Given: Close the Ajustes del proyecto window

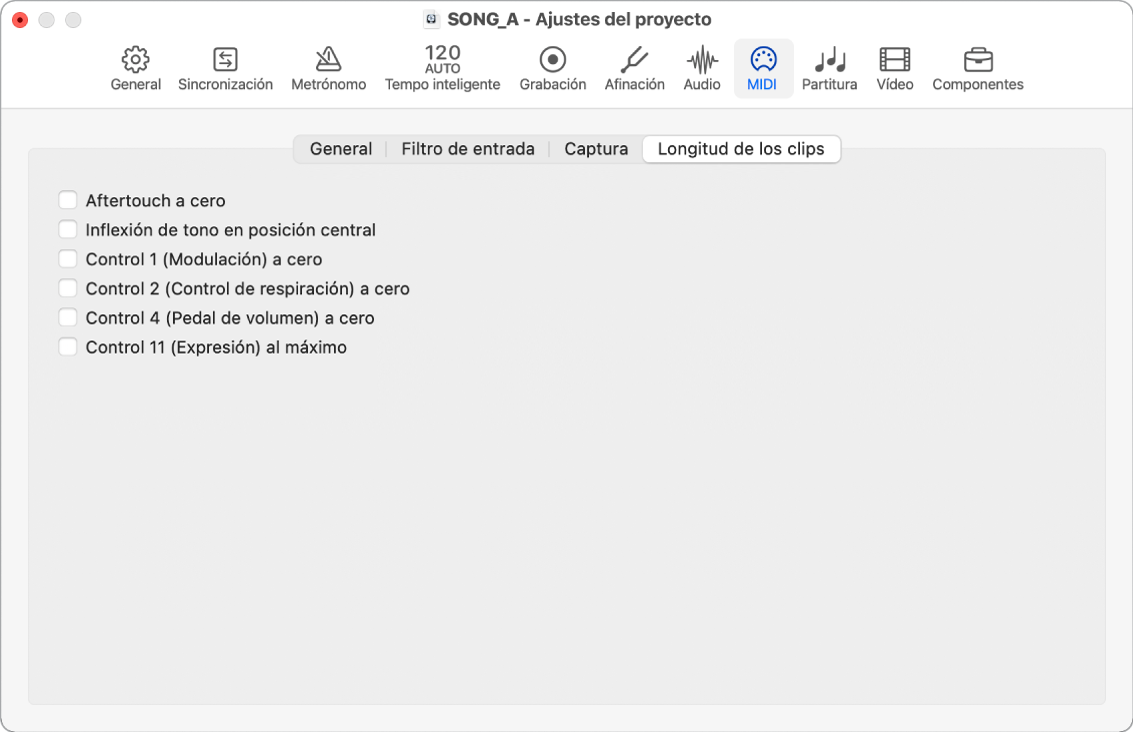Looking at the screenshot, I should tap(20, 20).
